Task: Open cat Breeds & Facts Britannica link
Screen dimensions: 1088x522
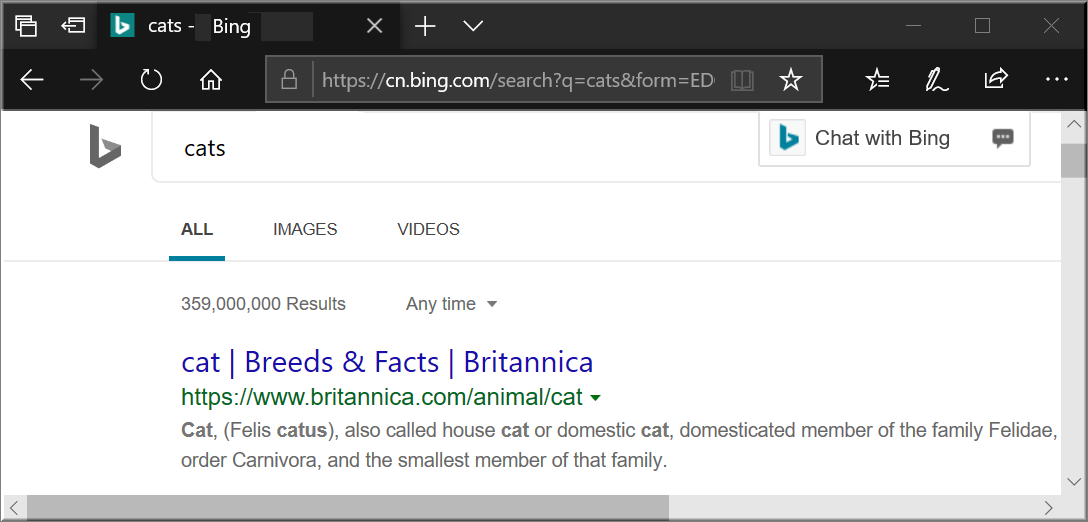Action: click(x=387, y=362)
